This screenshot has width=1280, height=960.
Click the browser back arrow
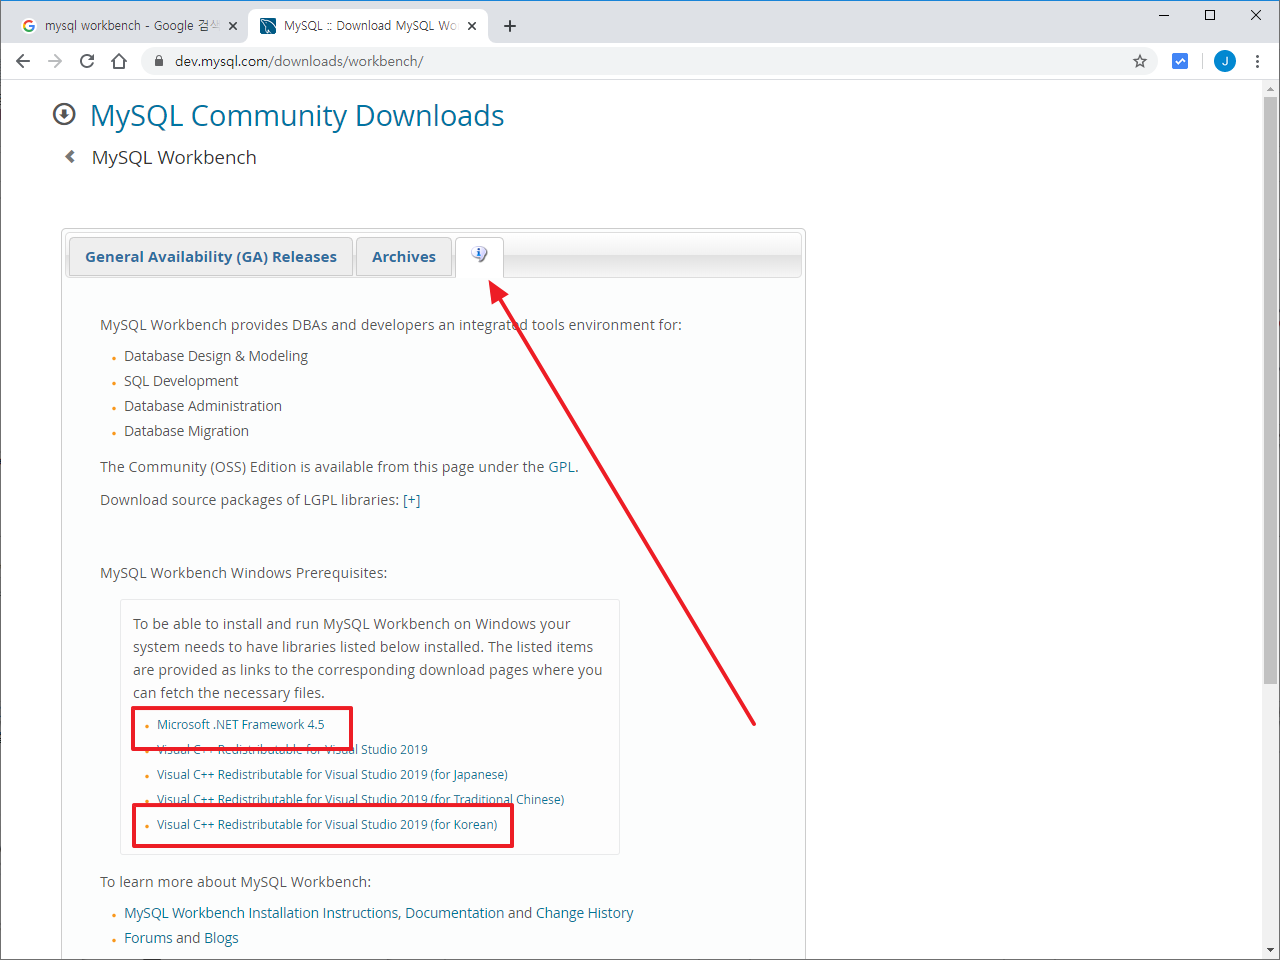pyautogui.click(x=23, y=61)
